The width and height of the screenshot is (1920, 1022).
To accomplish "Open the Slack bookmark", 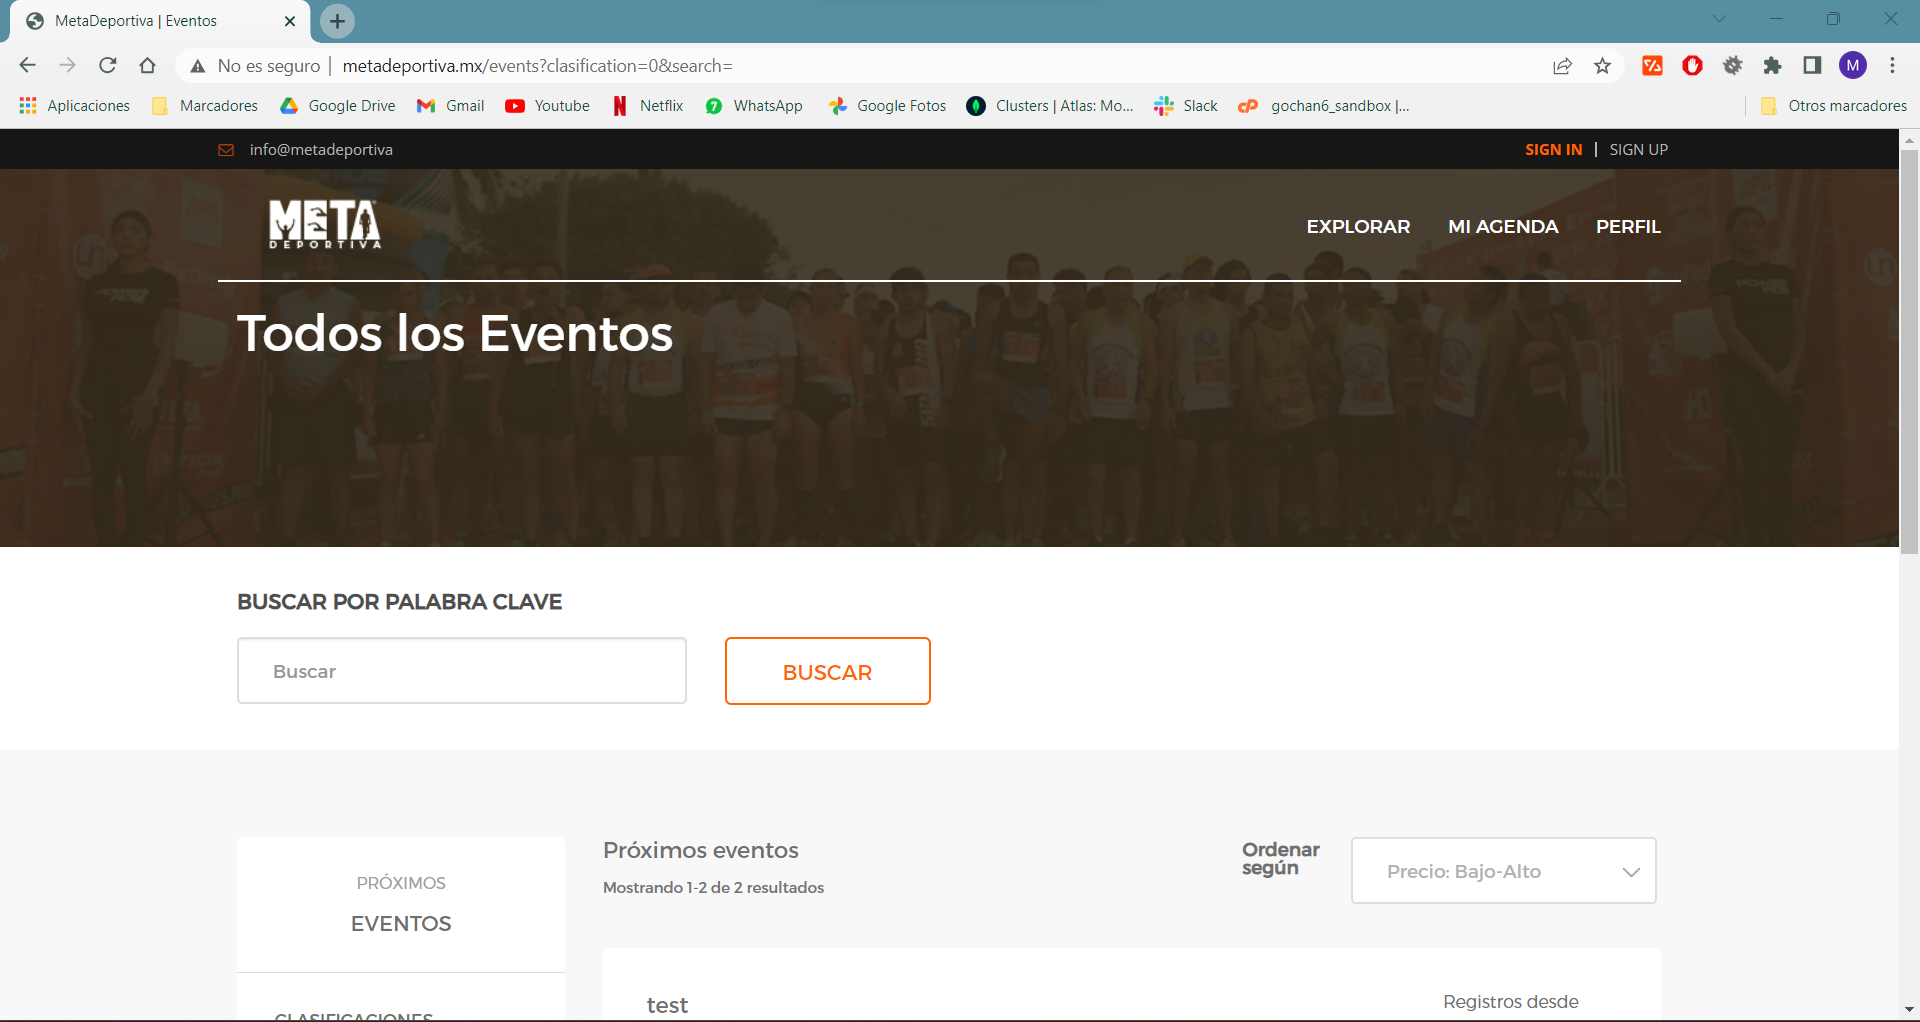I will coord(1186,106).
